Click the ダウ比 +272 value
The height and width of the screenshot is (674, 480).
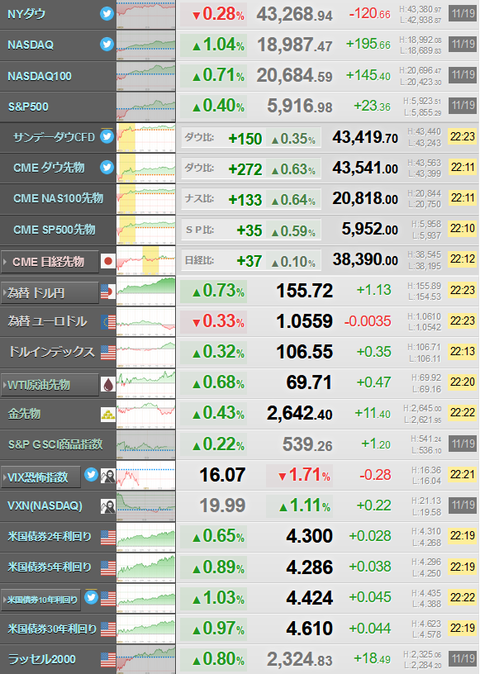(245, 169)
